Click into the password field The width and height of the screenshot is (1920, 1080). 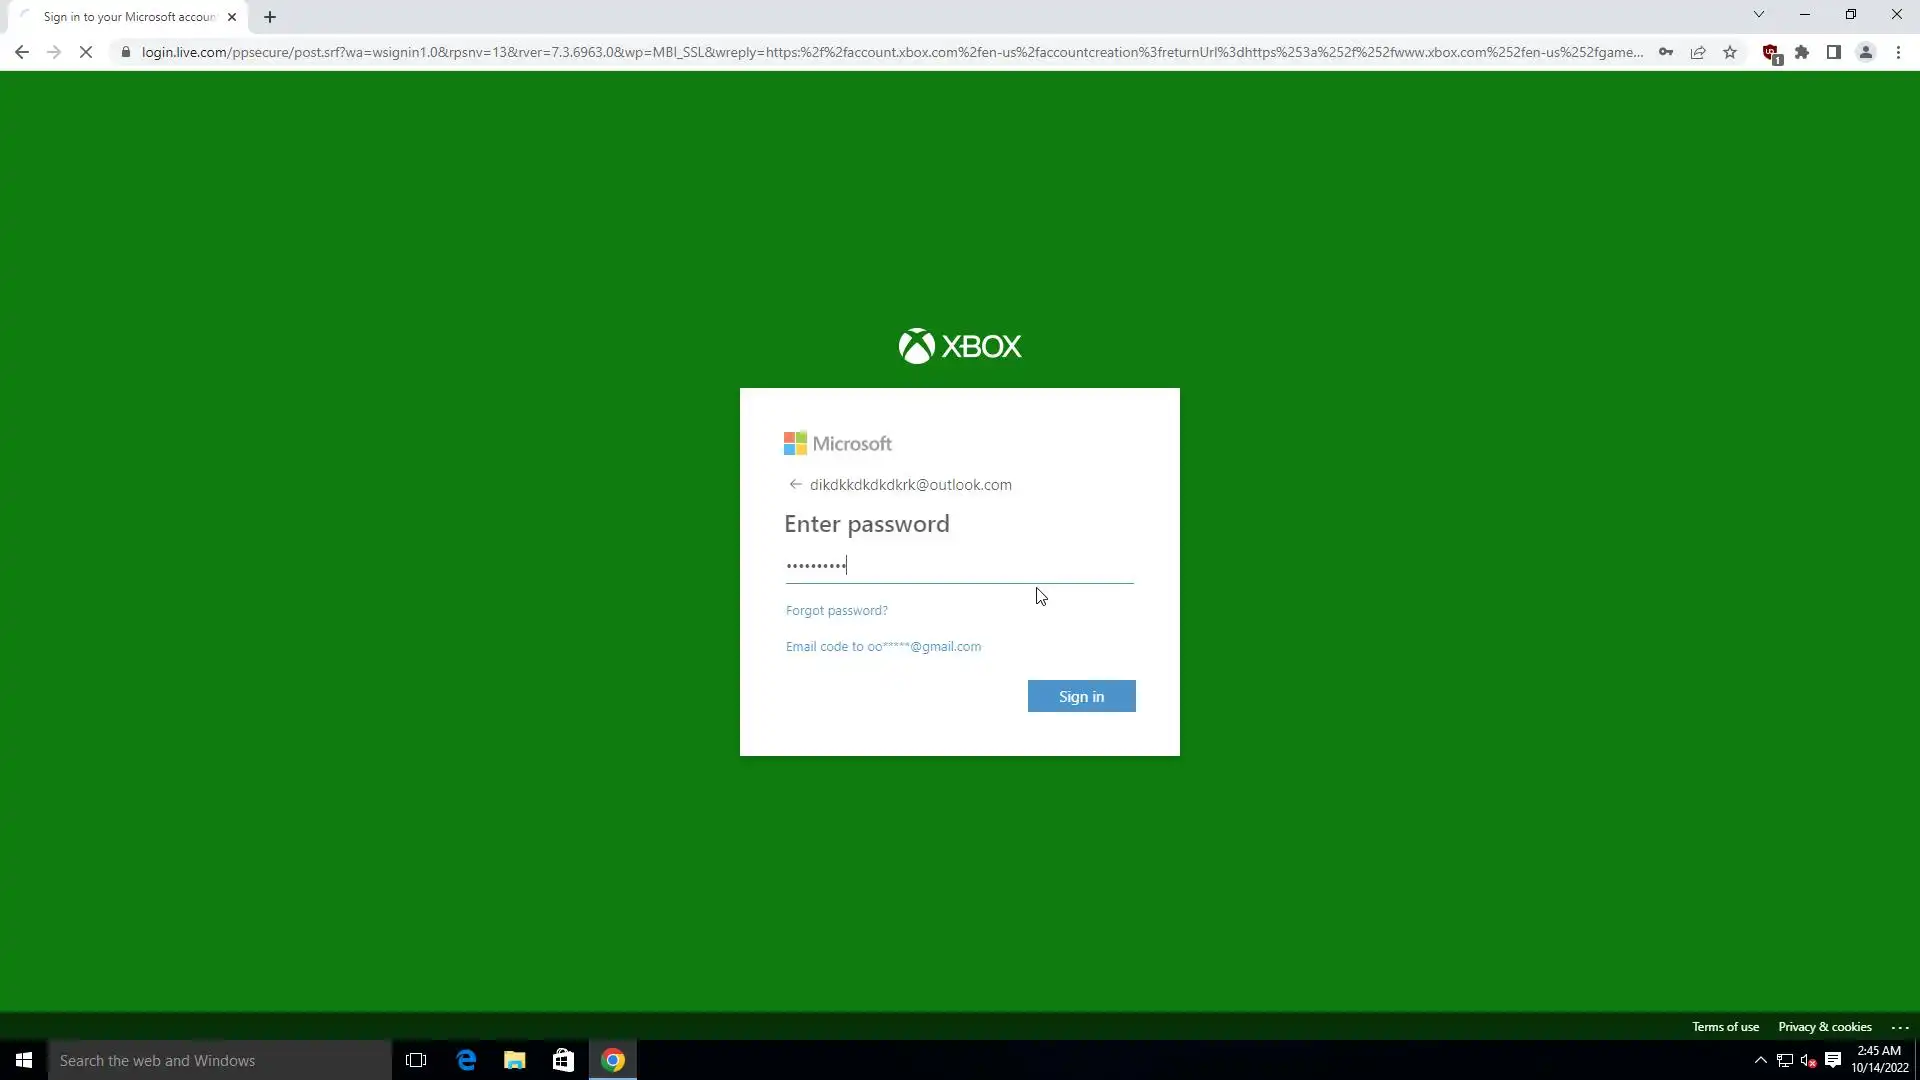point(958,566)
